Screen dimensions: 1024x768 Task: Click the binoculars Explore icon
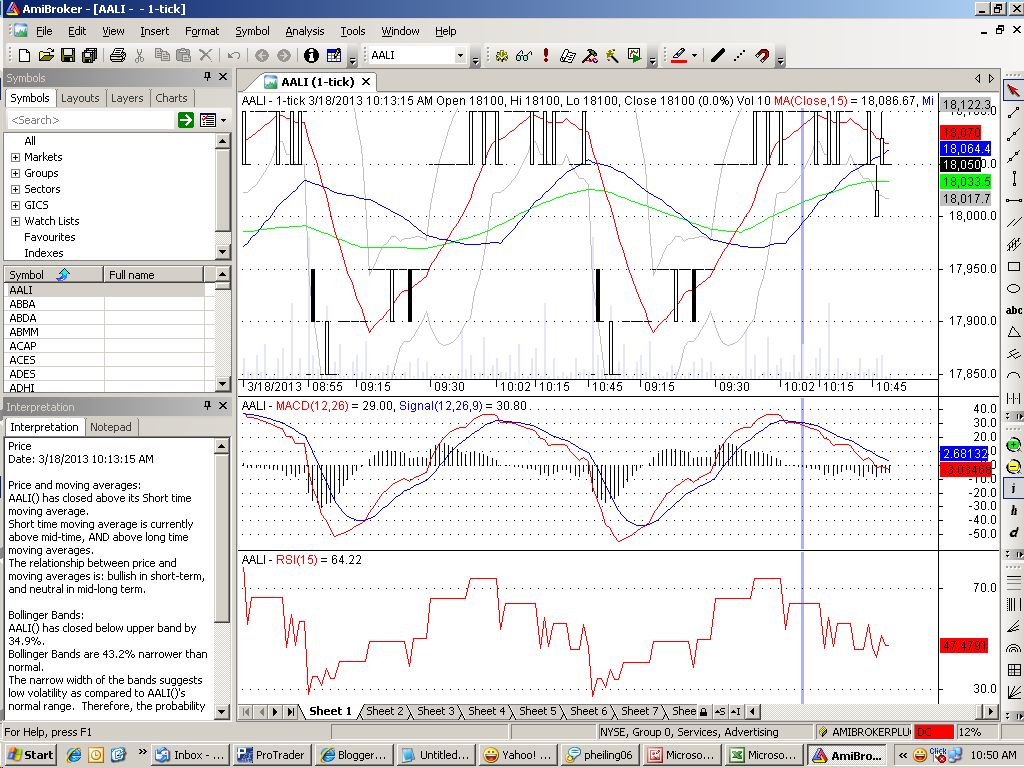click(x=524, y=56)
